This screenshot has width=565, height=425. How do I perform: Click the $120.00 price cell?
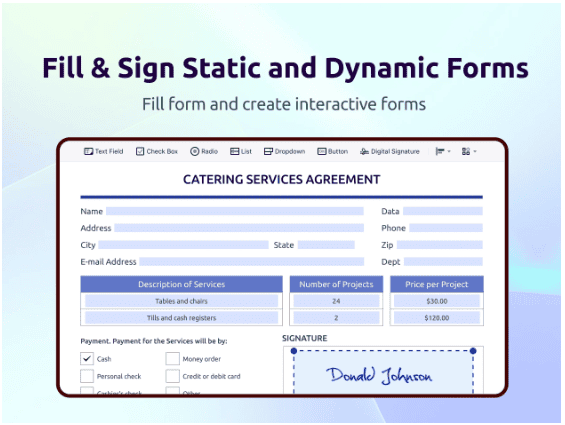(x=437, y=318)
